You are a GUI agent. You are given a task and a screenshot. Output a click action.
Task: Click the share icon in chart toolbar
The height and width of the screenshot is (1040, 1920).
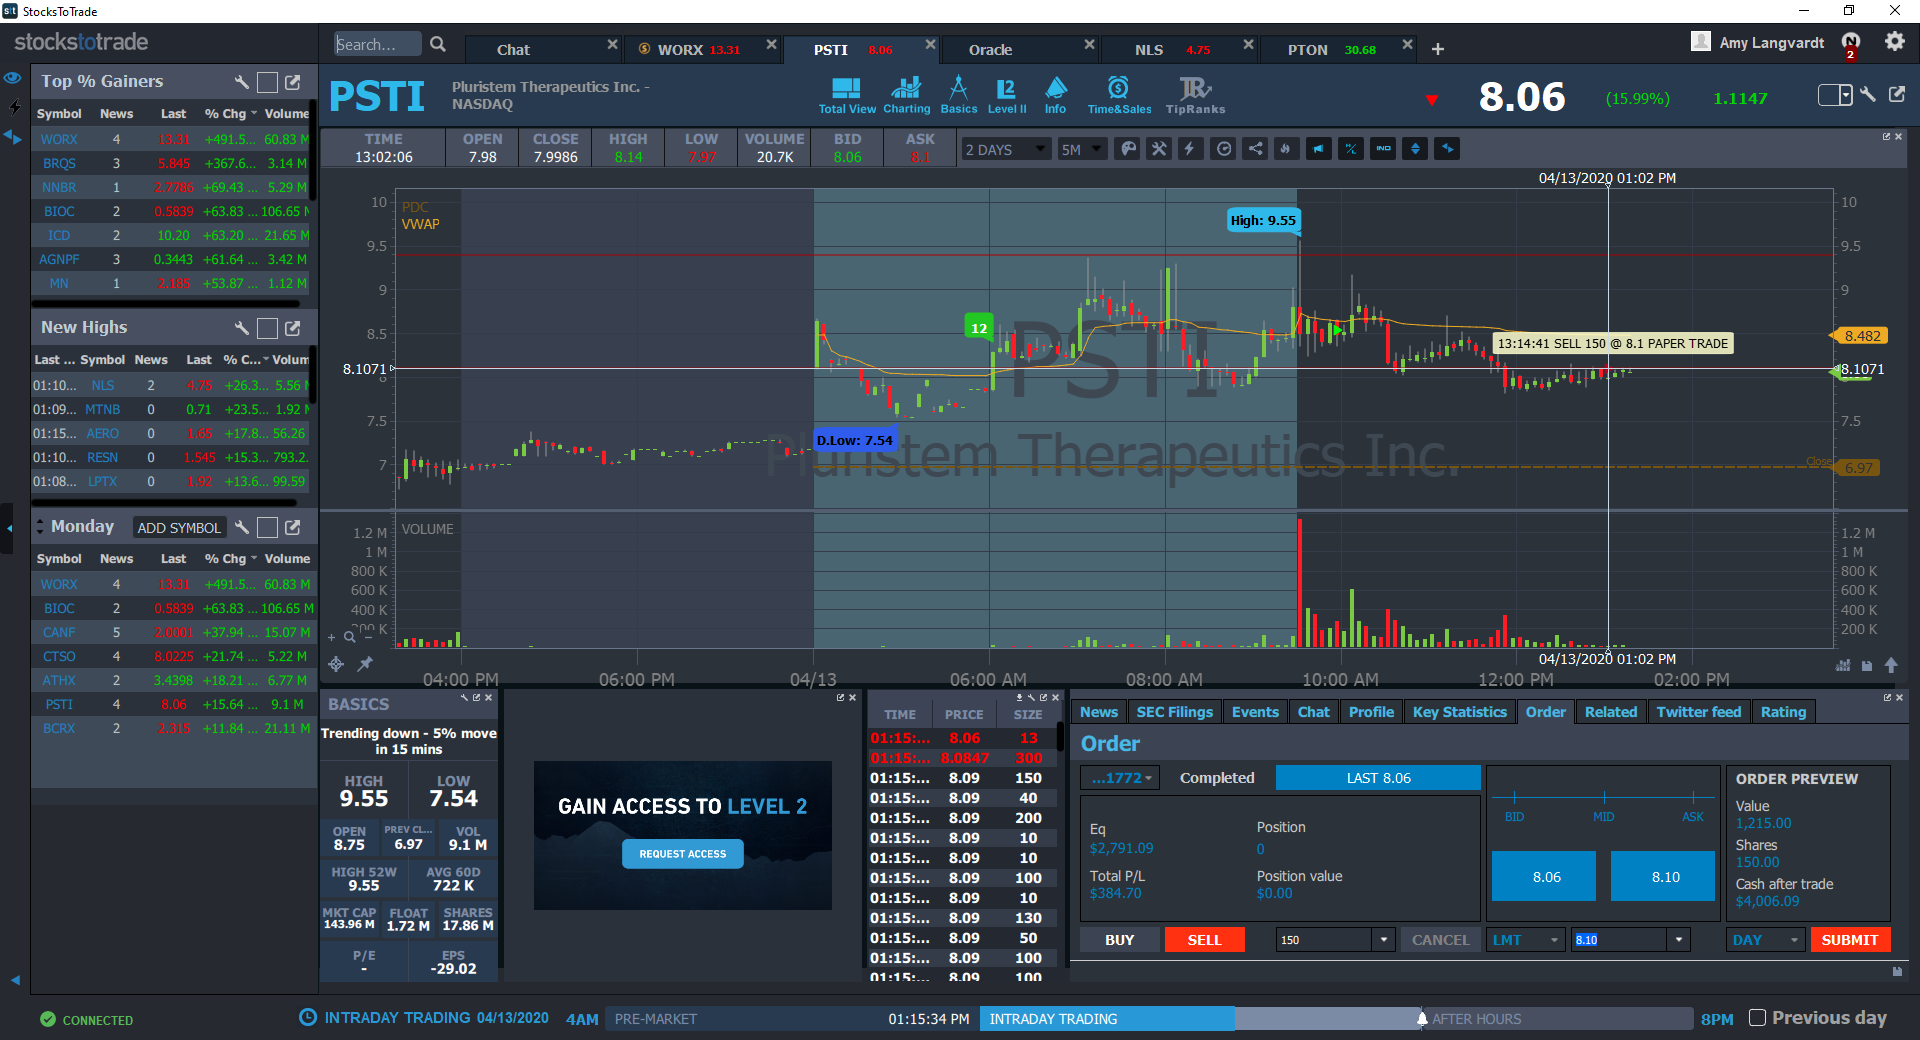(1255, 149)
